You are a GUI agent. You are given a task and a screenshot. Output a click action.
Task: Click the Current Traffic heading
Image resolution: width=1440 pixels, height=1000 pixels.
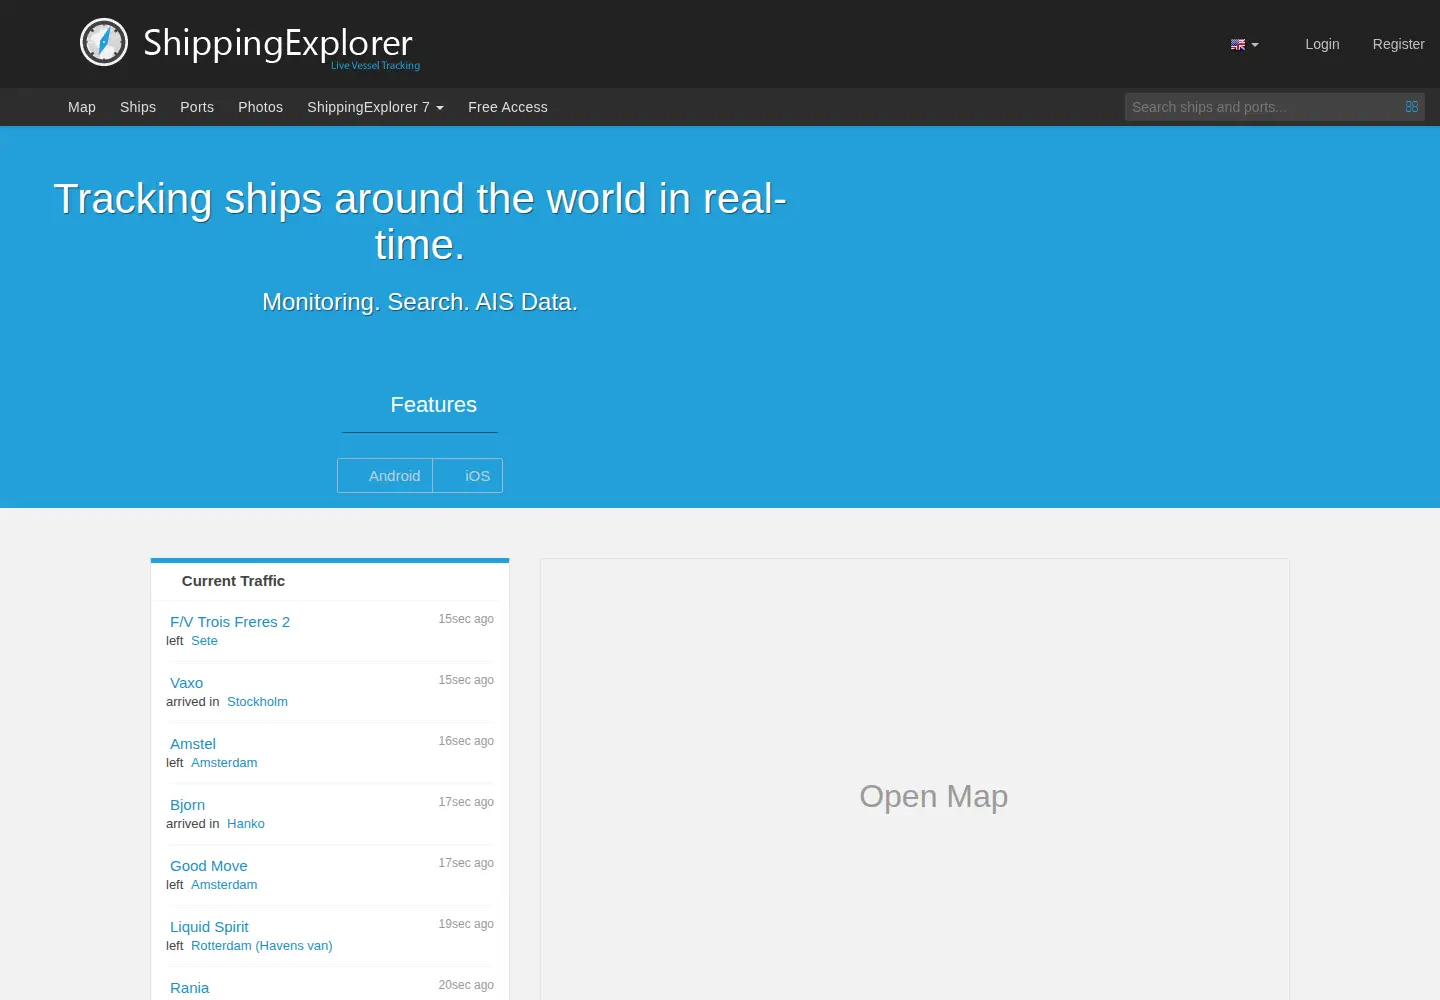click(233, 581)
